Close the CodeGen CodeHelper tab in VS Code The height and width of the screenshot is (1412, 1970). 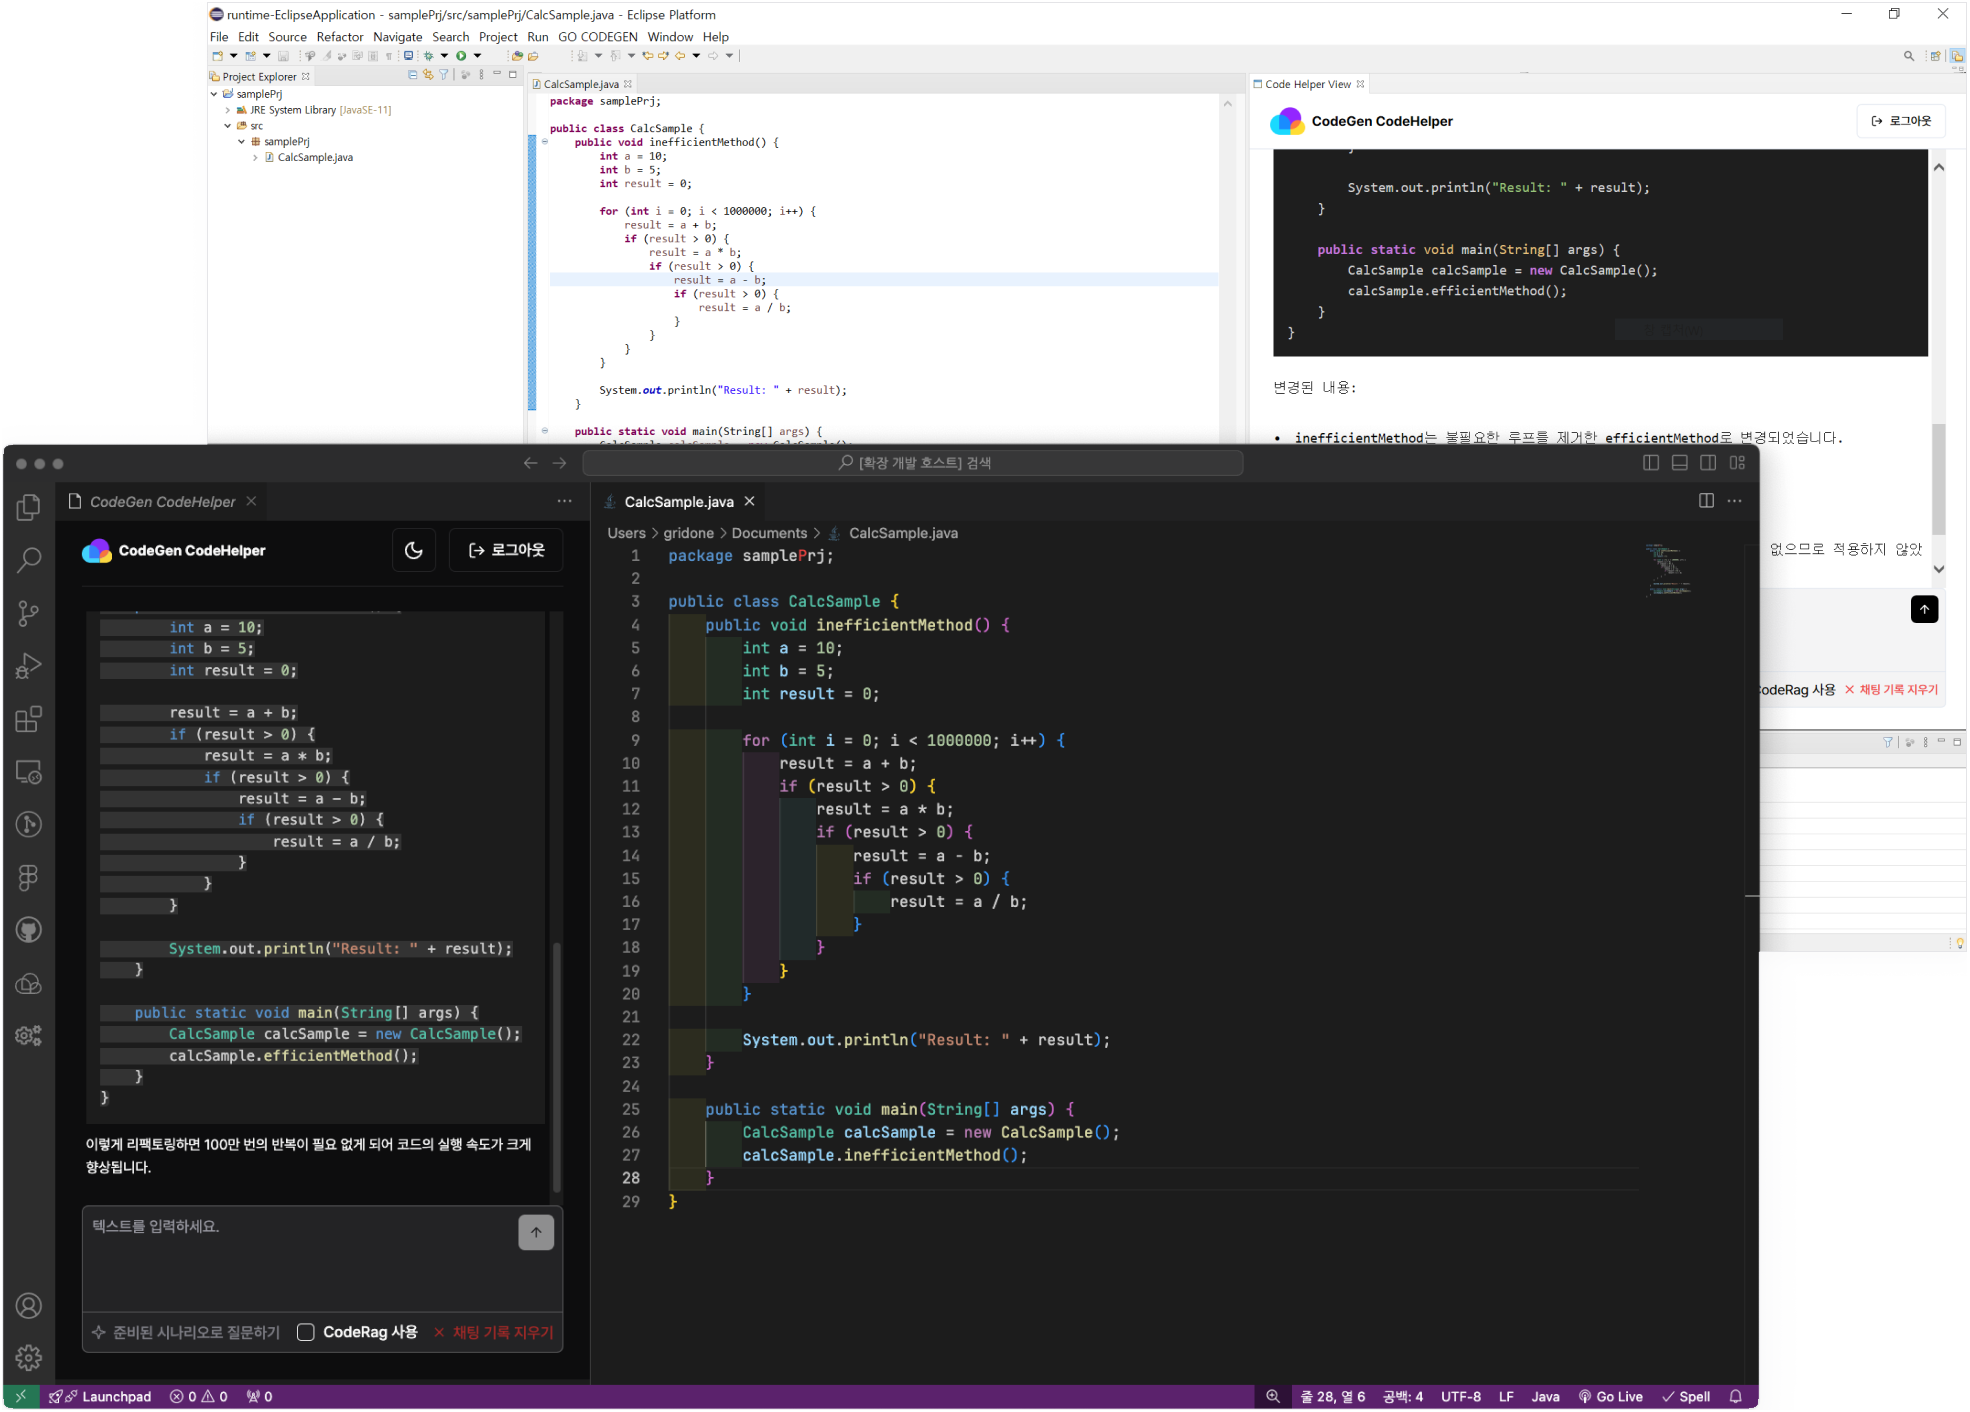click(x=251, y=501)
